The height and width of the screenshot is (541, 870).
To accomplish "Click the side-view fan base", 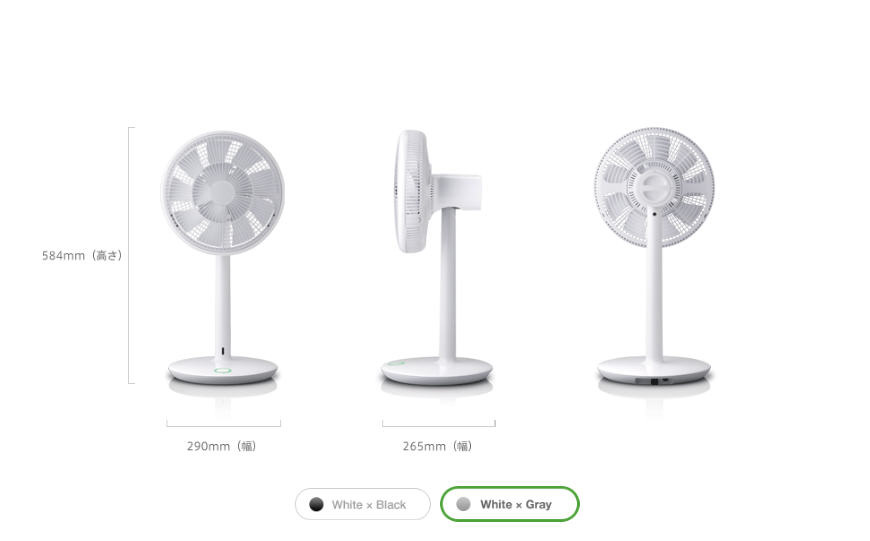I will 437,371.
